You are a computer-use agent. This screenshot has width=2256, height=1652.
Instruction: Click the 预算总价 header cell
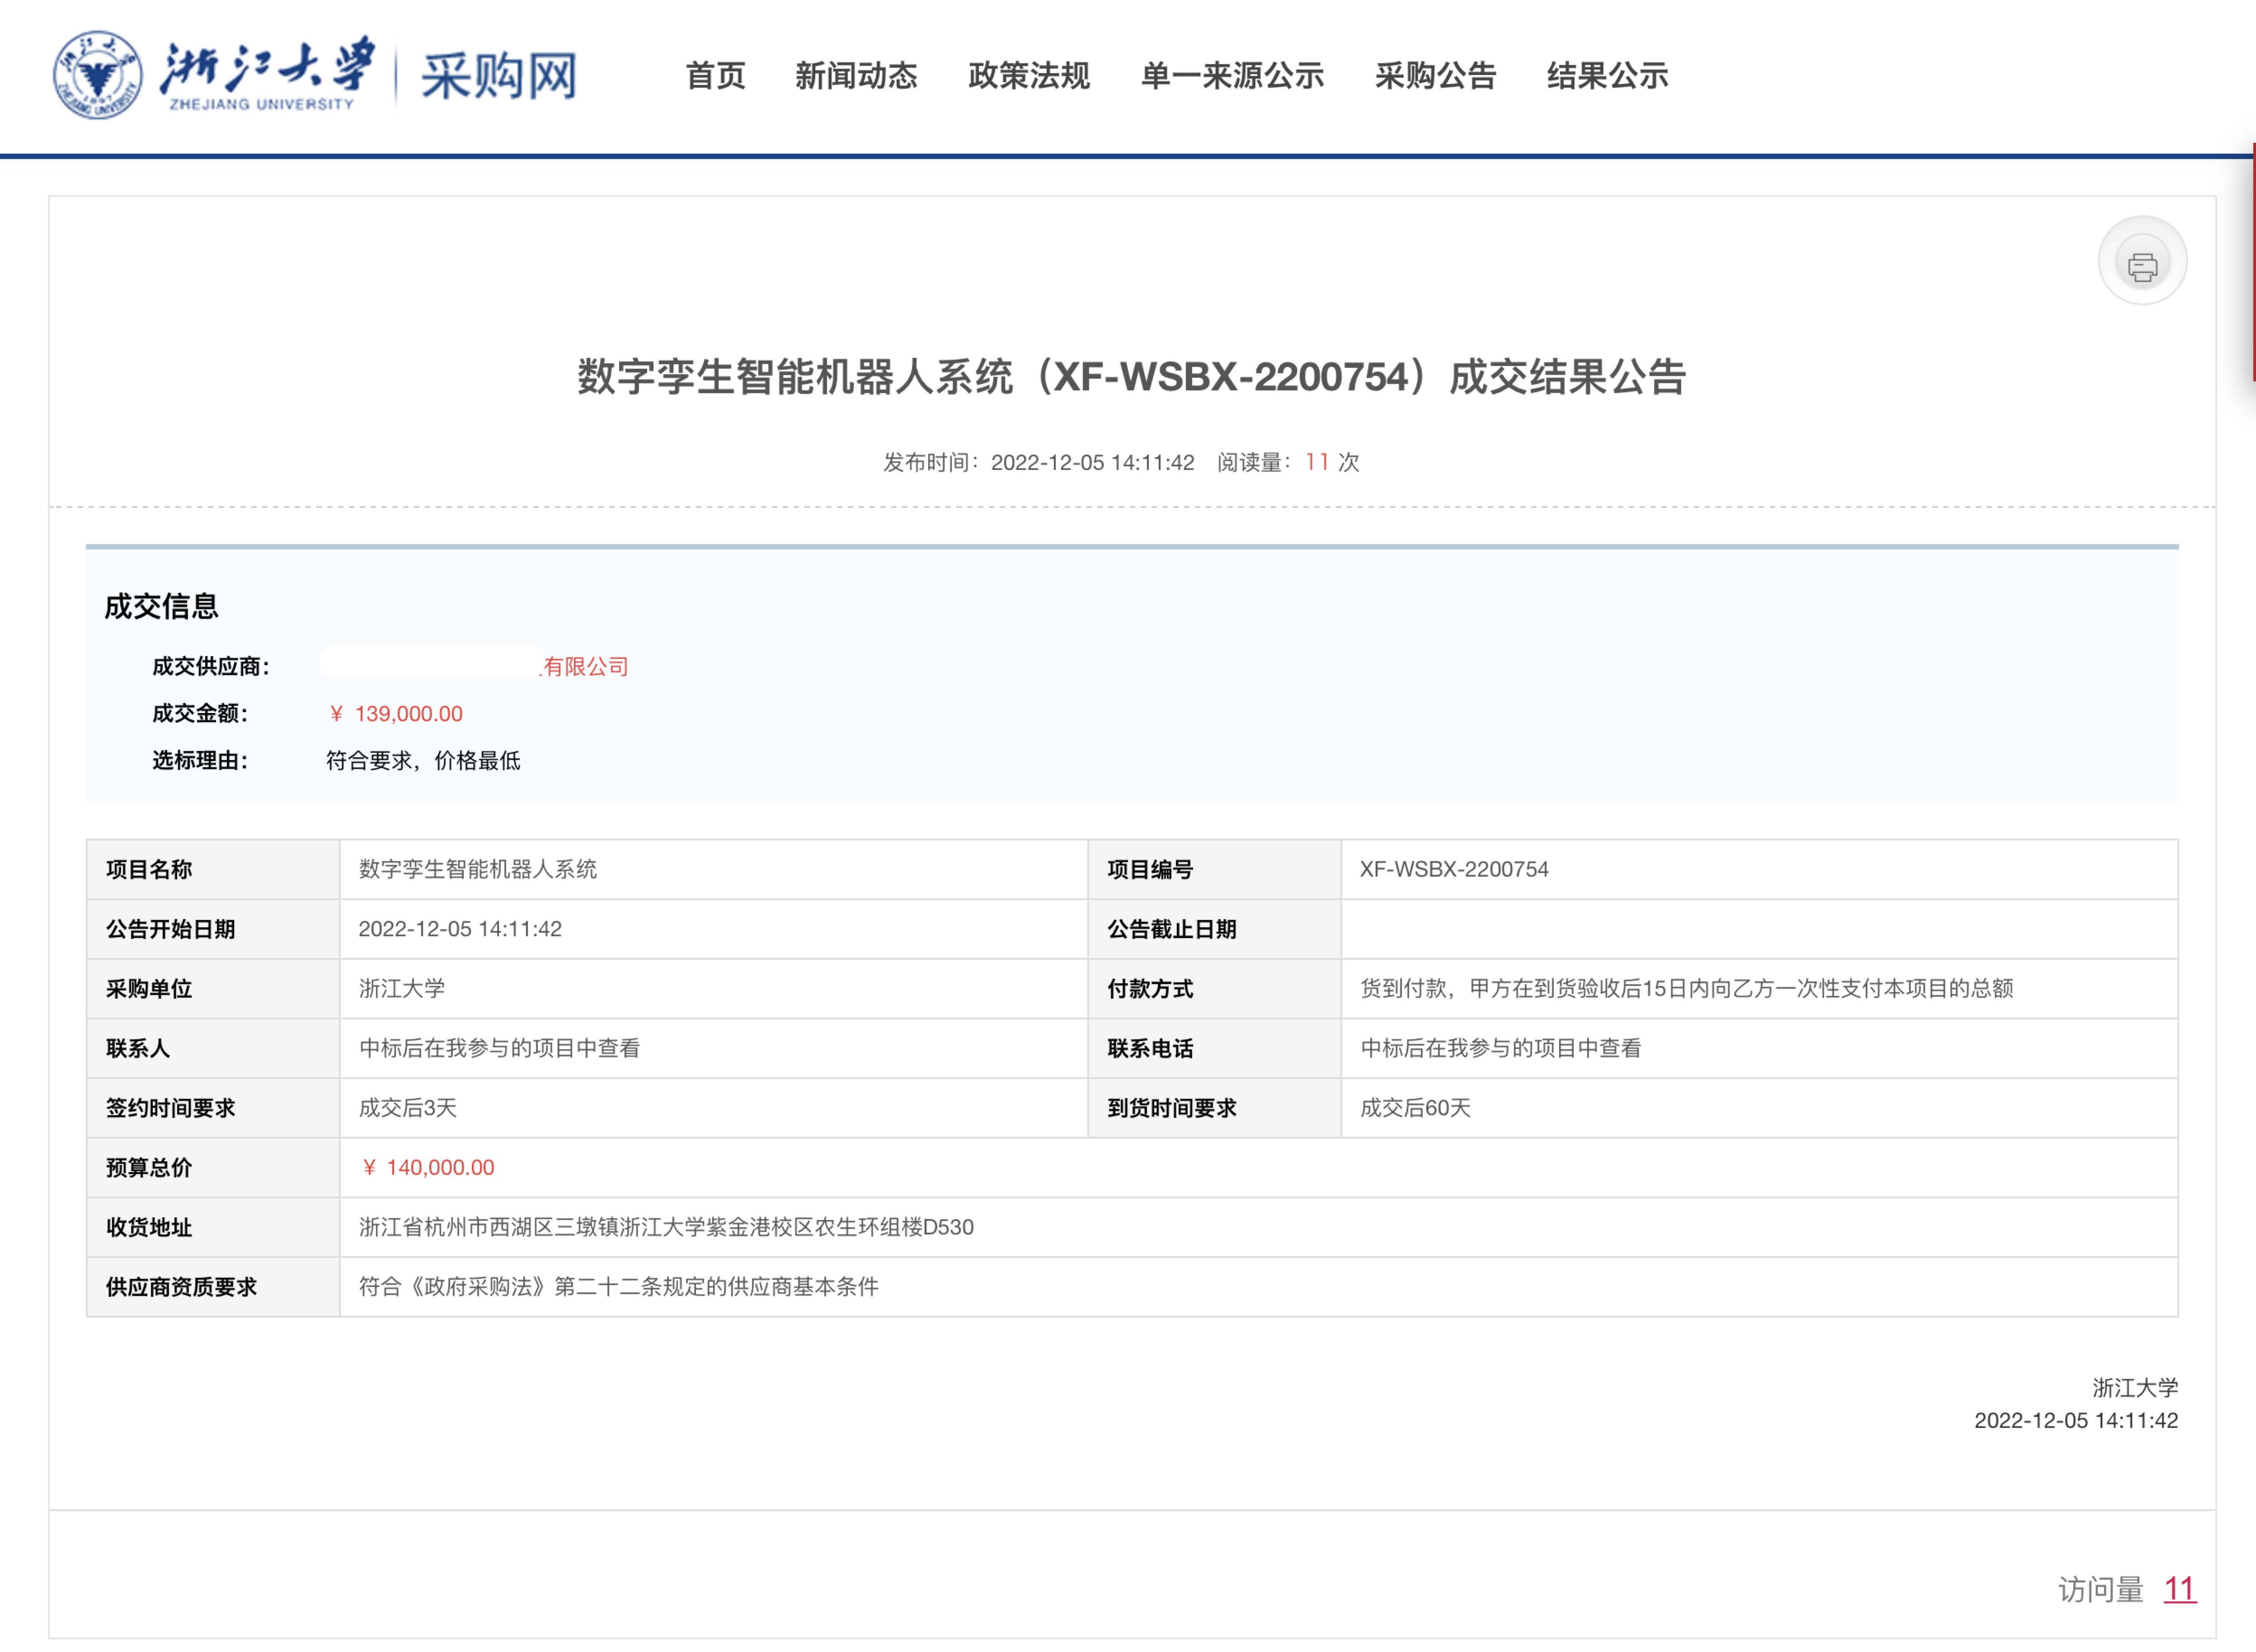tap(213, 1167)
